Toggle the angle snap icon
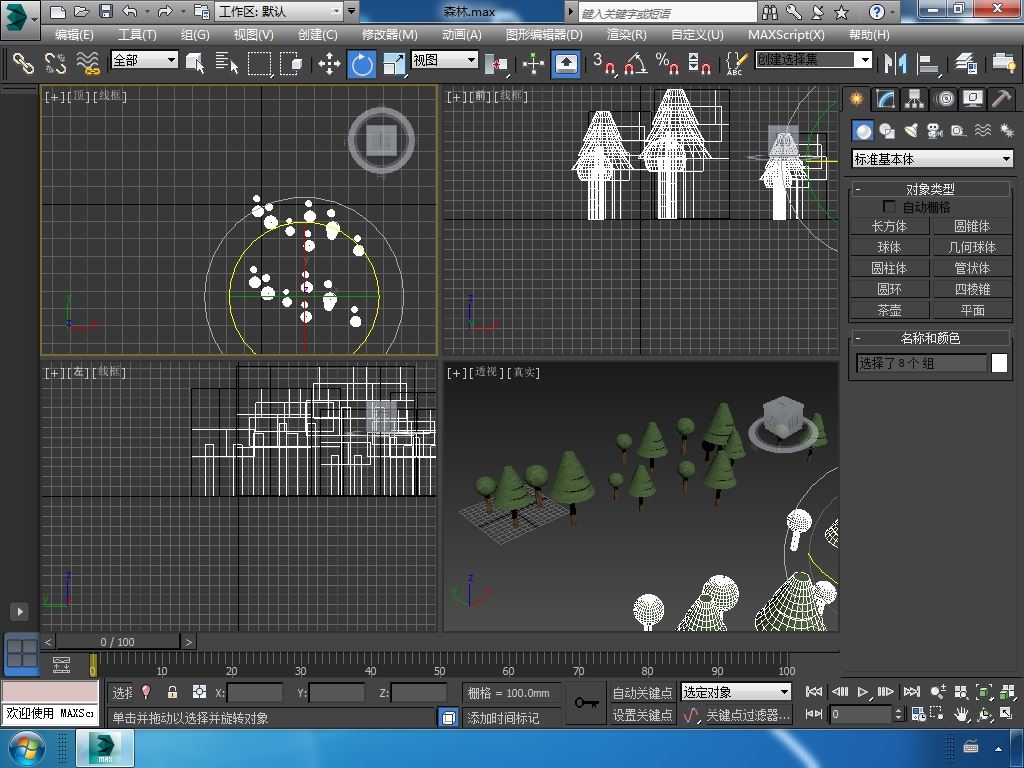 (x=634, y=64)
